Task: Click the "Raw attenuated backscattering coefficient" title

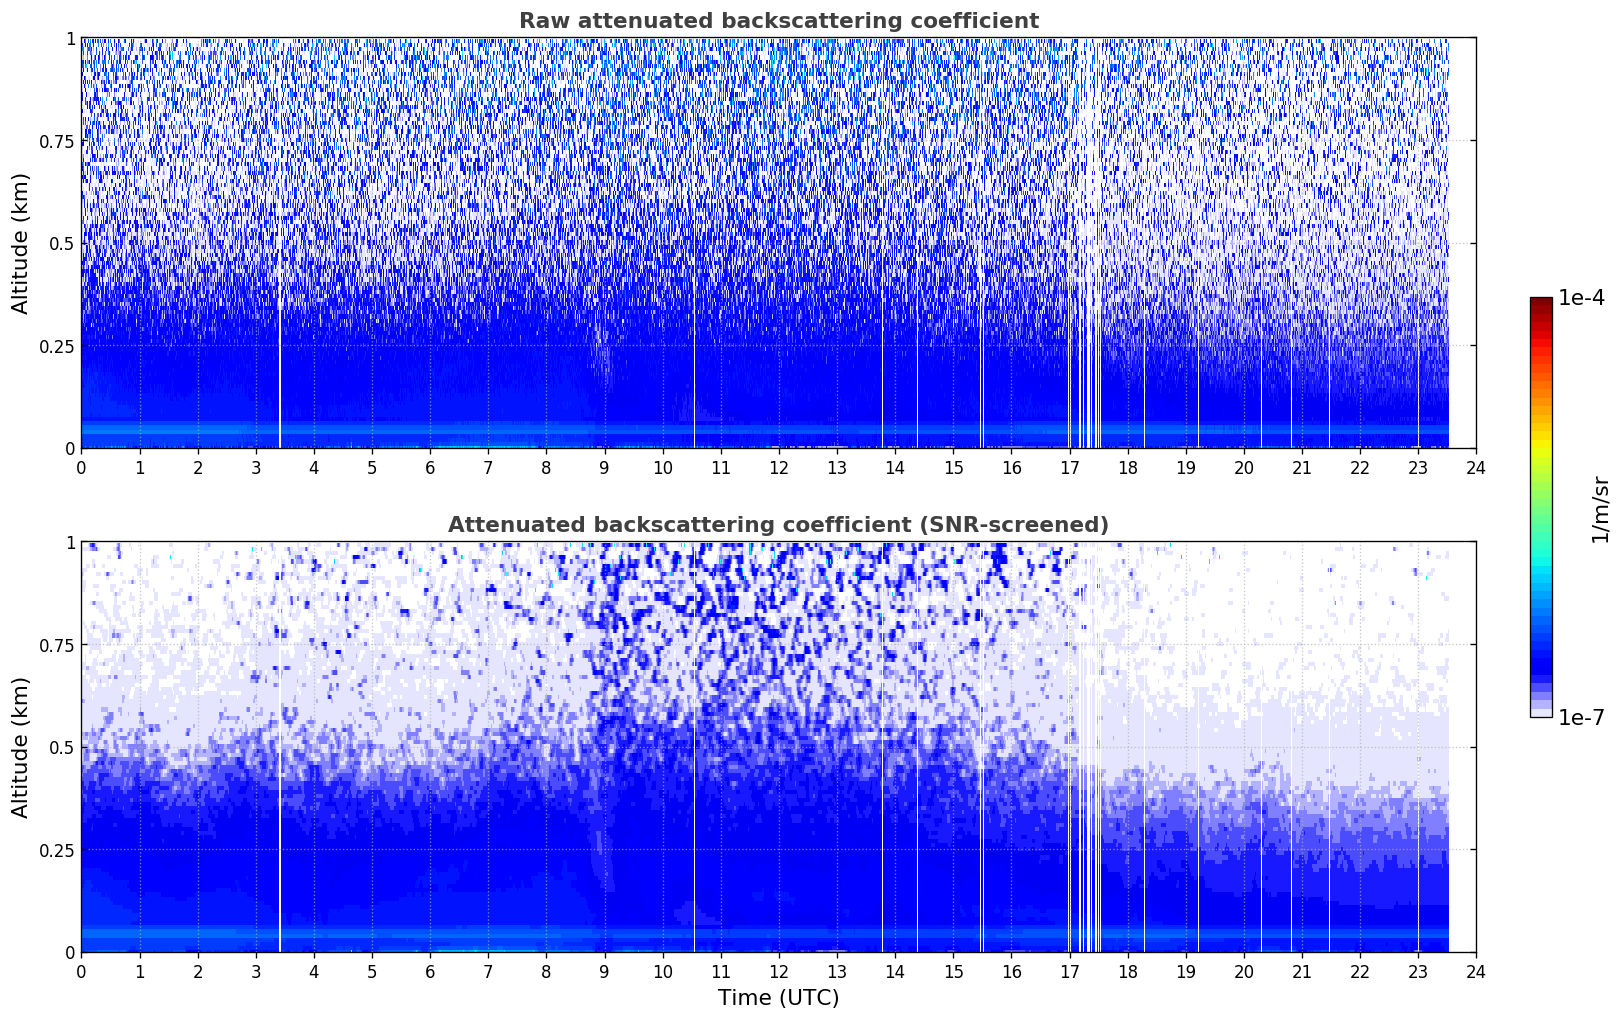Action: pos(778,21)
